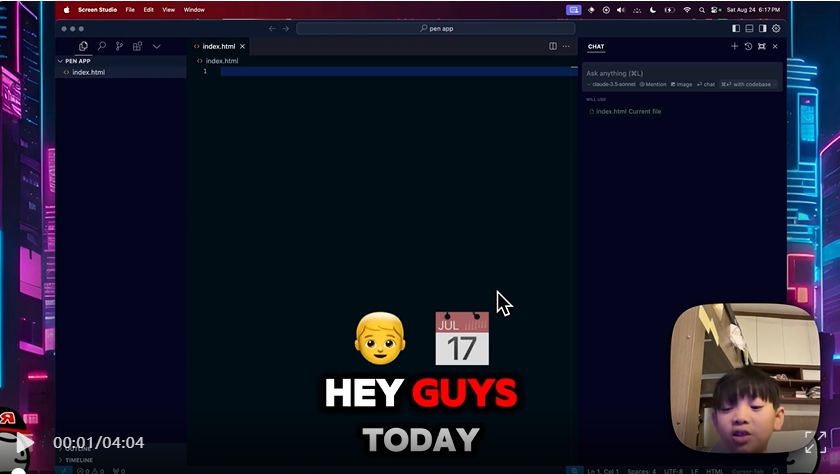Open Control Center icon in menu bar
Screen dimensions: 840x474
tap(715, 10)
